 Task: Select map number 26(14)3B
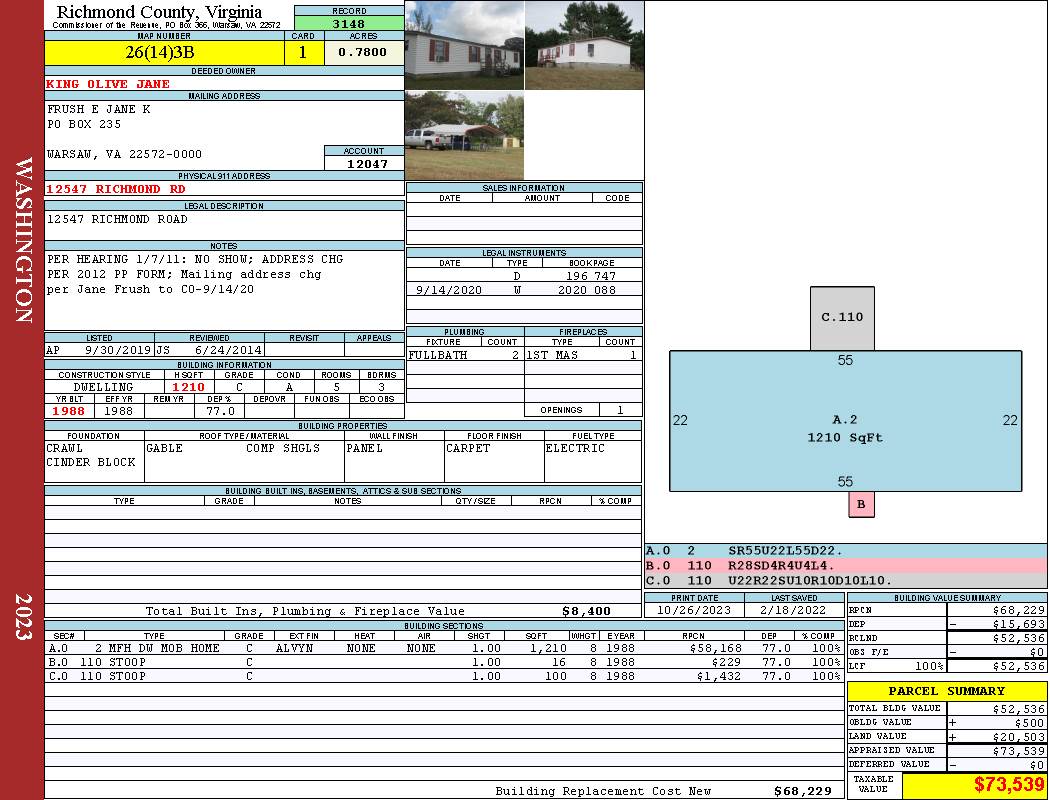click(x=159, y=52)
